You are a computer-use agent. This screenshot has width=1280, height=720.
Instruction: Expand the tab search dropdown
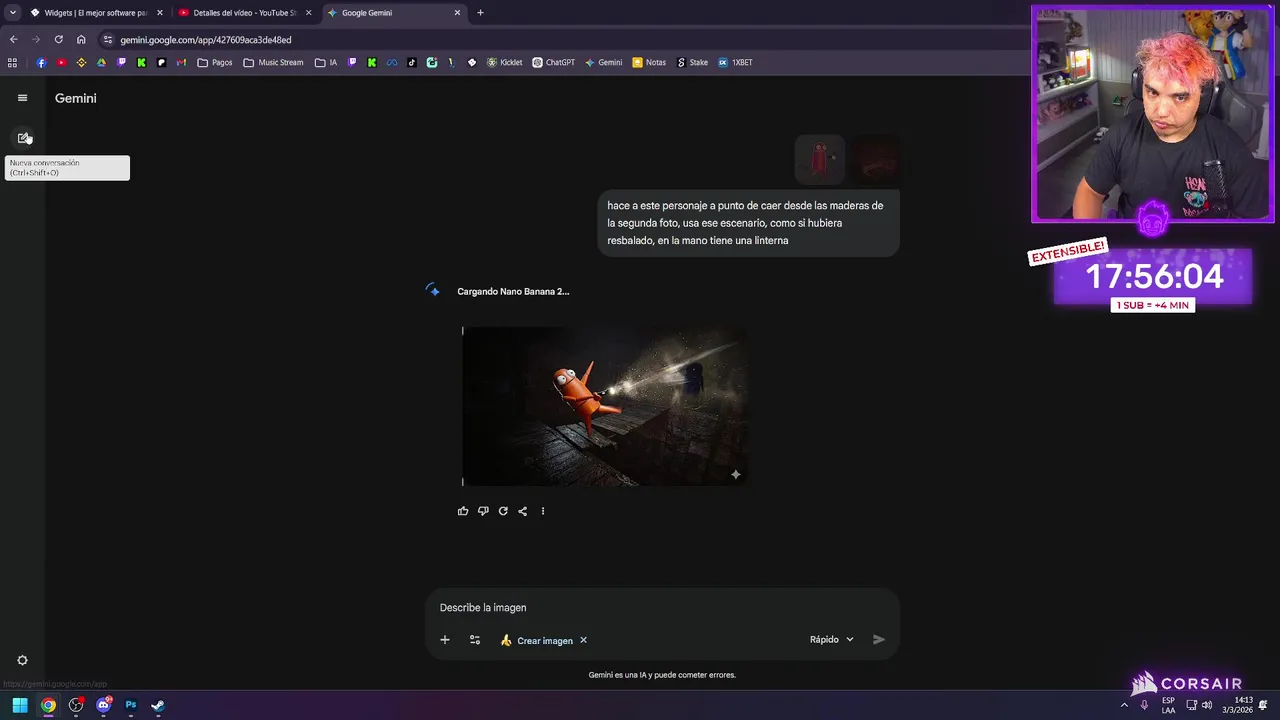[12, 13]
